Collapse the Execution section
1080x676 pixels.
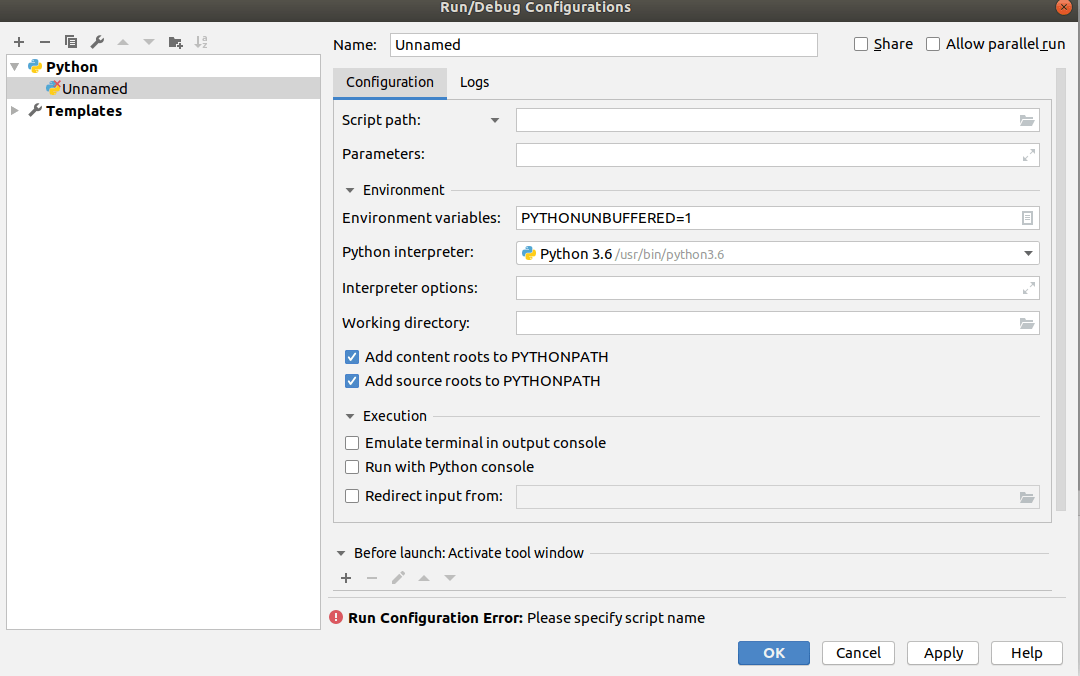(x=350, y=416)
